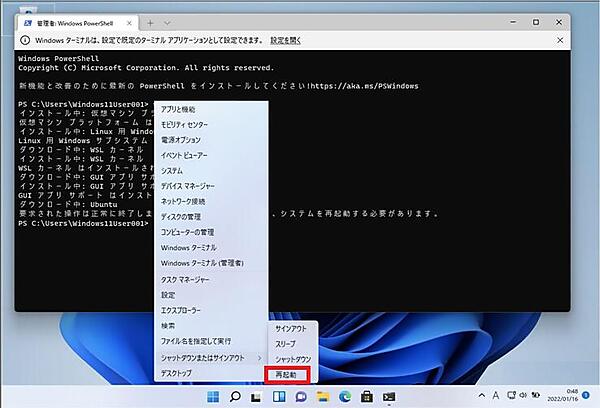The width and height of the screenshot is (600, 408).
Task: Select 'コンピューターの管理' menu entry
Action: (x=211, y=232)
